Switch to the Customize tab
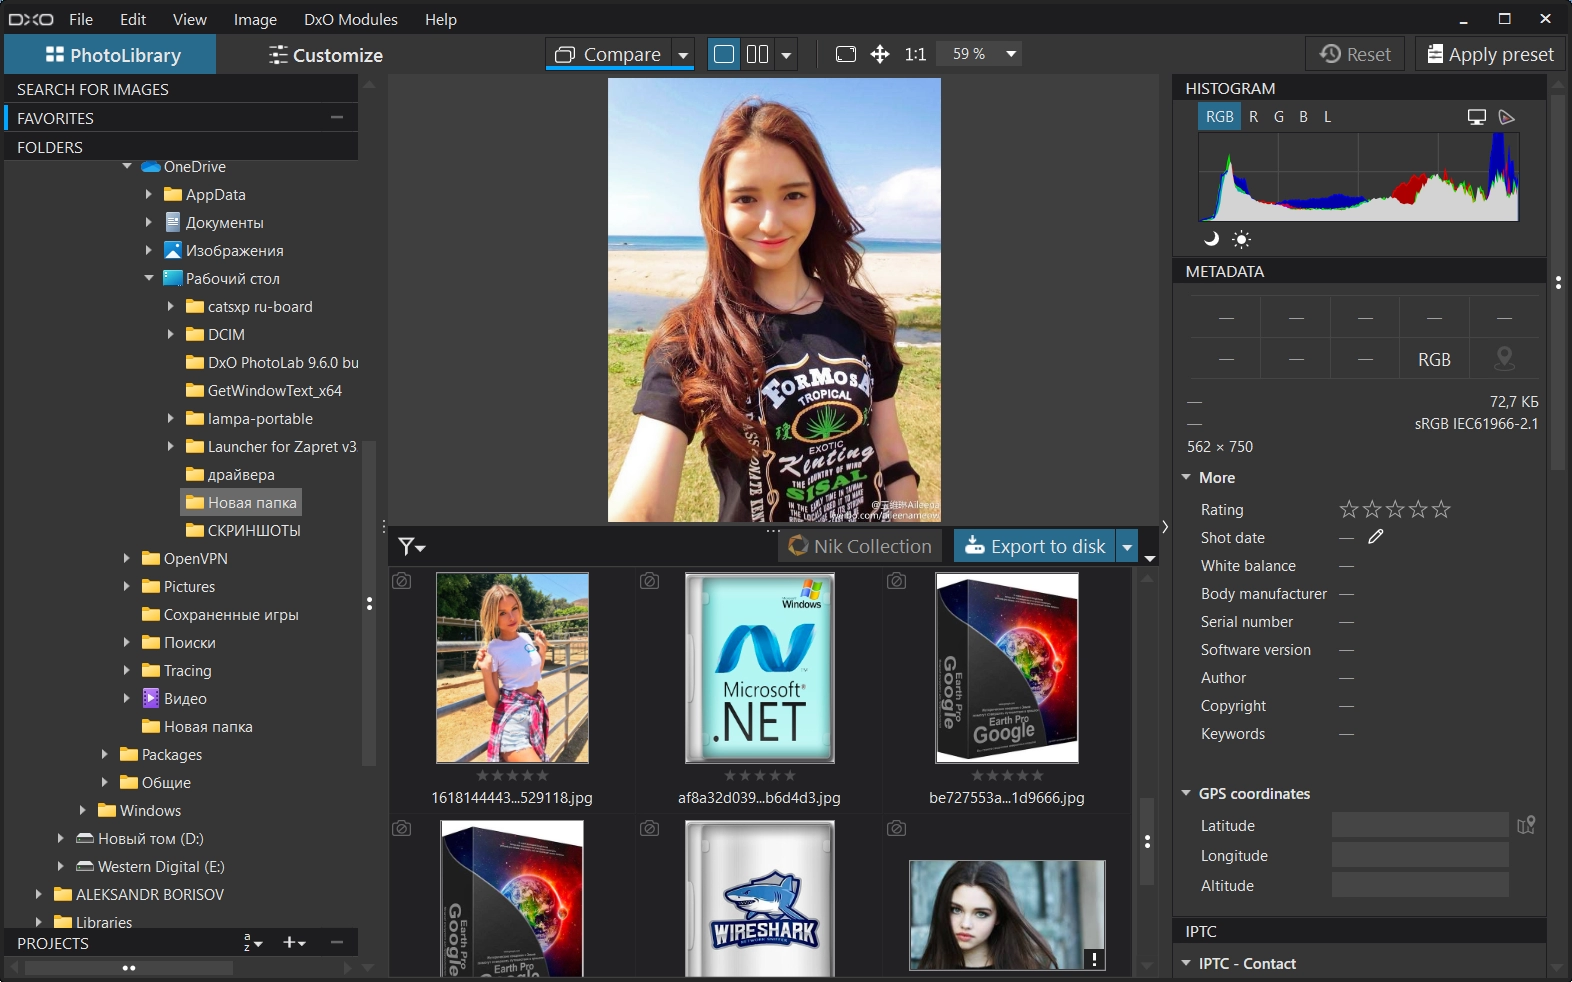1572x982 pixels. 325,55
